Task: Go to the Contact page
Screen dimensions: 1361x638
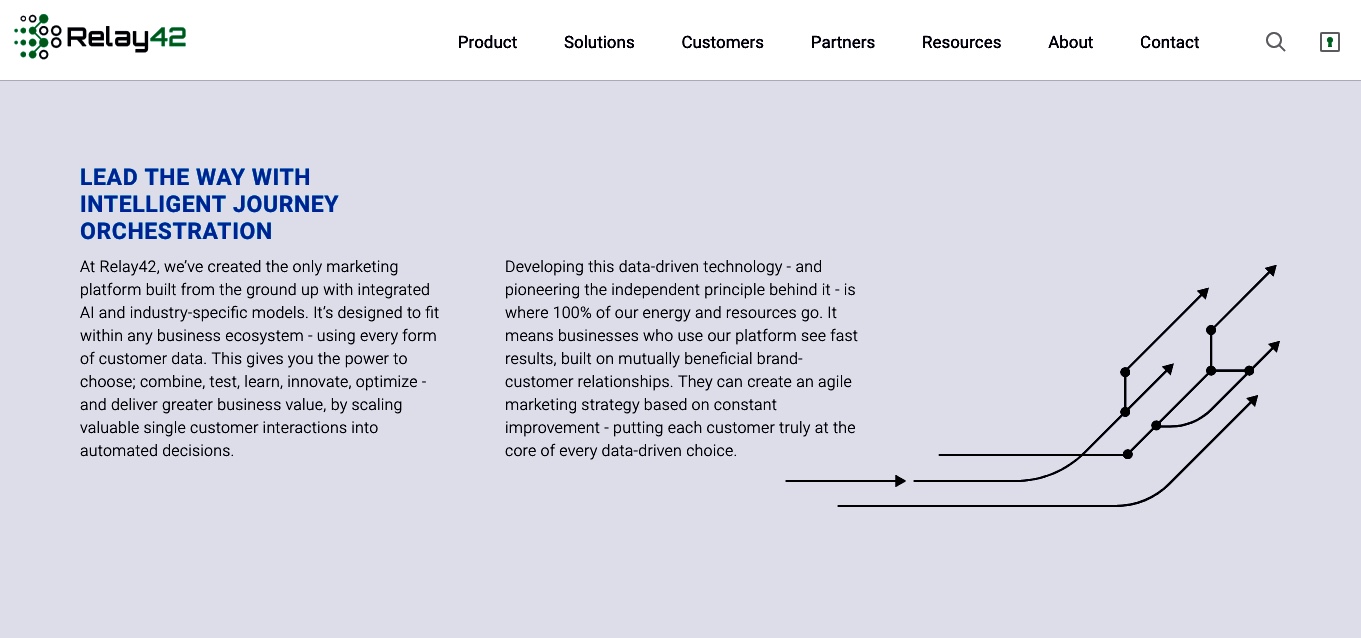Action: tap(1169, 42)
